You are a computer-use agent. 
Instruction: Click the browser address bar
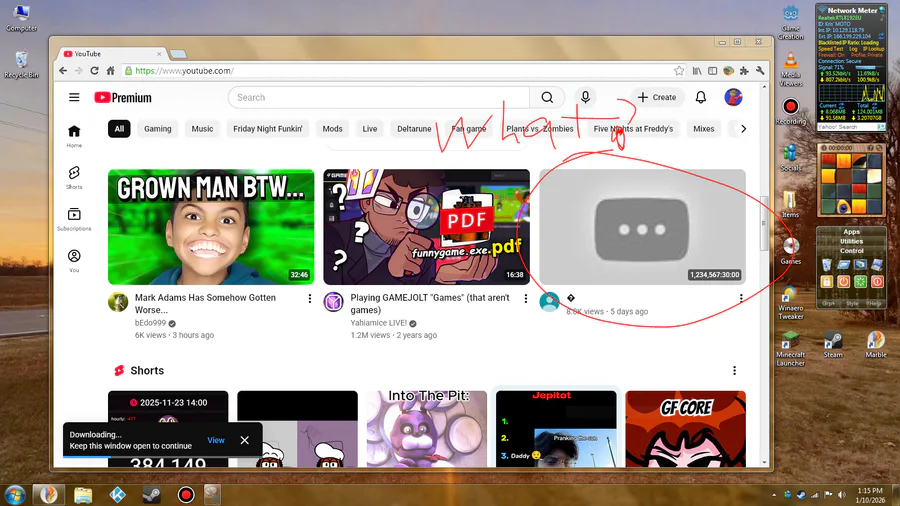click(396, 71)
